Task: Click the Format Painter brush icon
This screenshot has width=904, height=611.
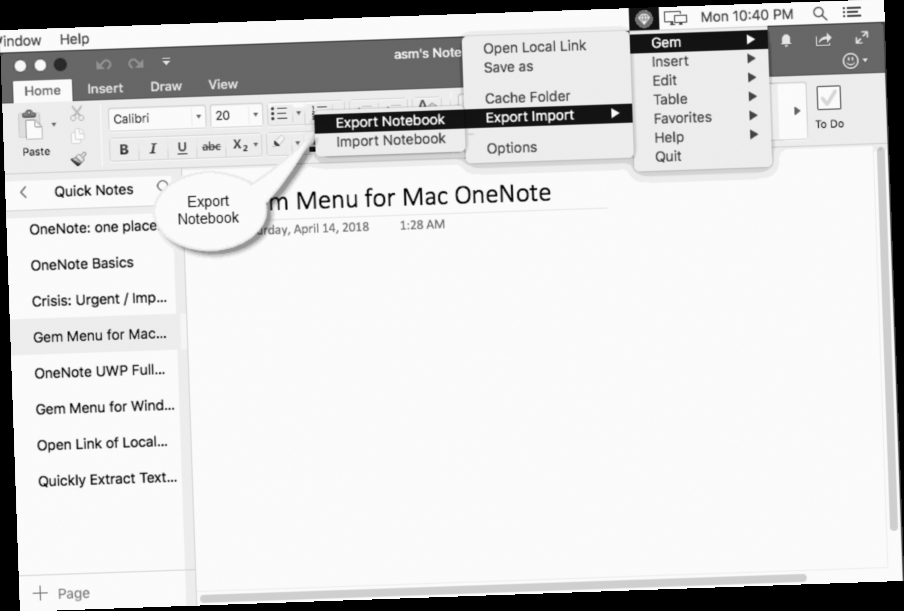Action: click(x=78, y=158)
